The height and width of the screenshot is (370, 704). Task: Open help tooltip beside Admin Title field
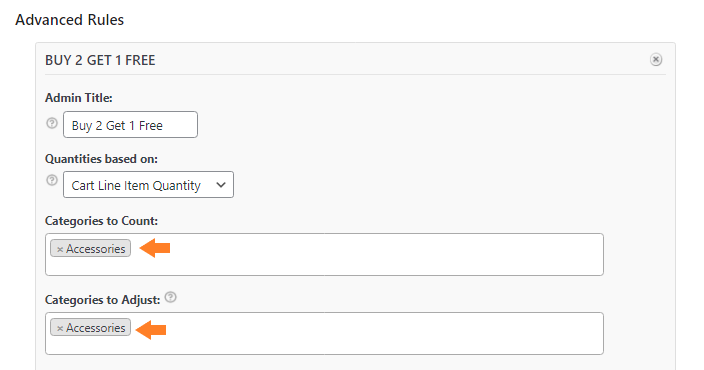(52, 123)
